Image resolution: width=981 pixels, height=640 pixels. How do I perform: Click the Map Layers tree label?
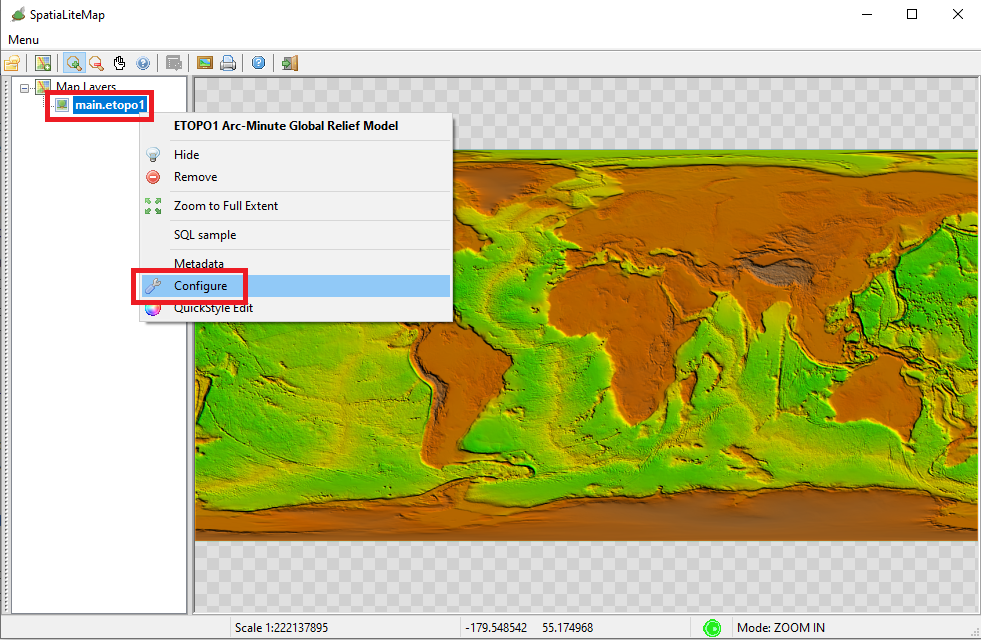(86, 87)
